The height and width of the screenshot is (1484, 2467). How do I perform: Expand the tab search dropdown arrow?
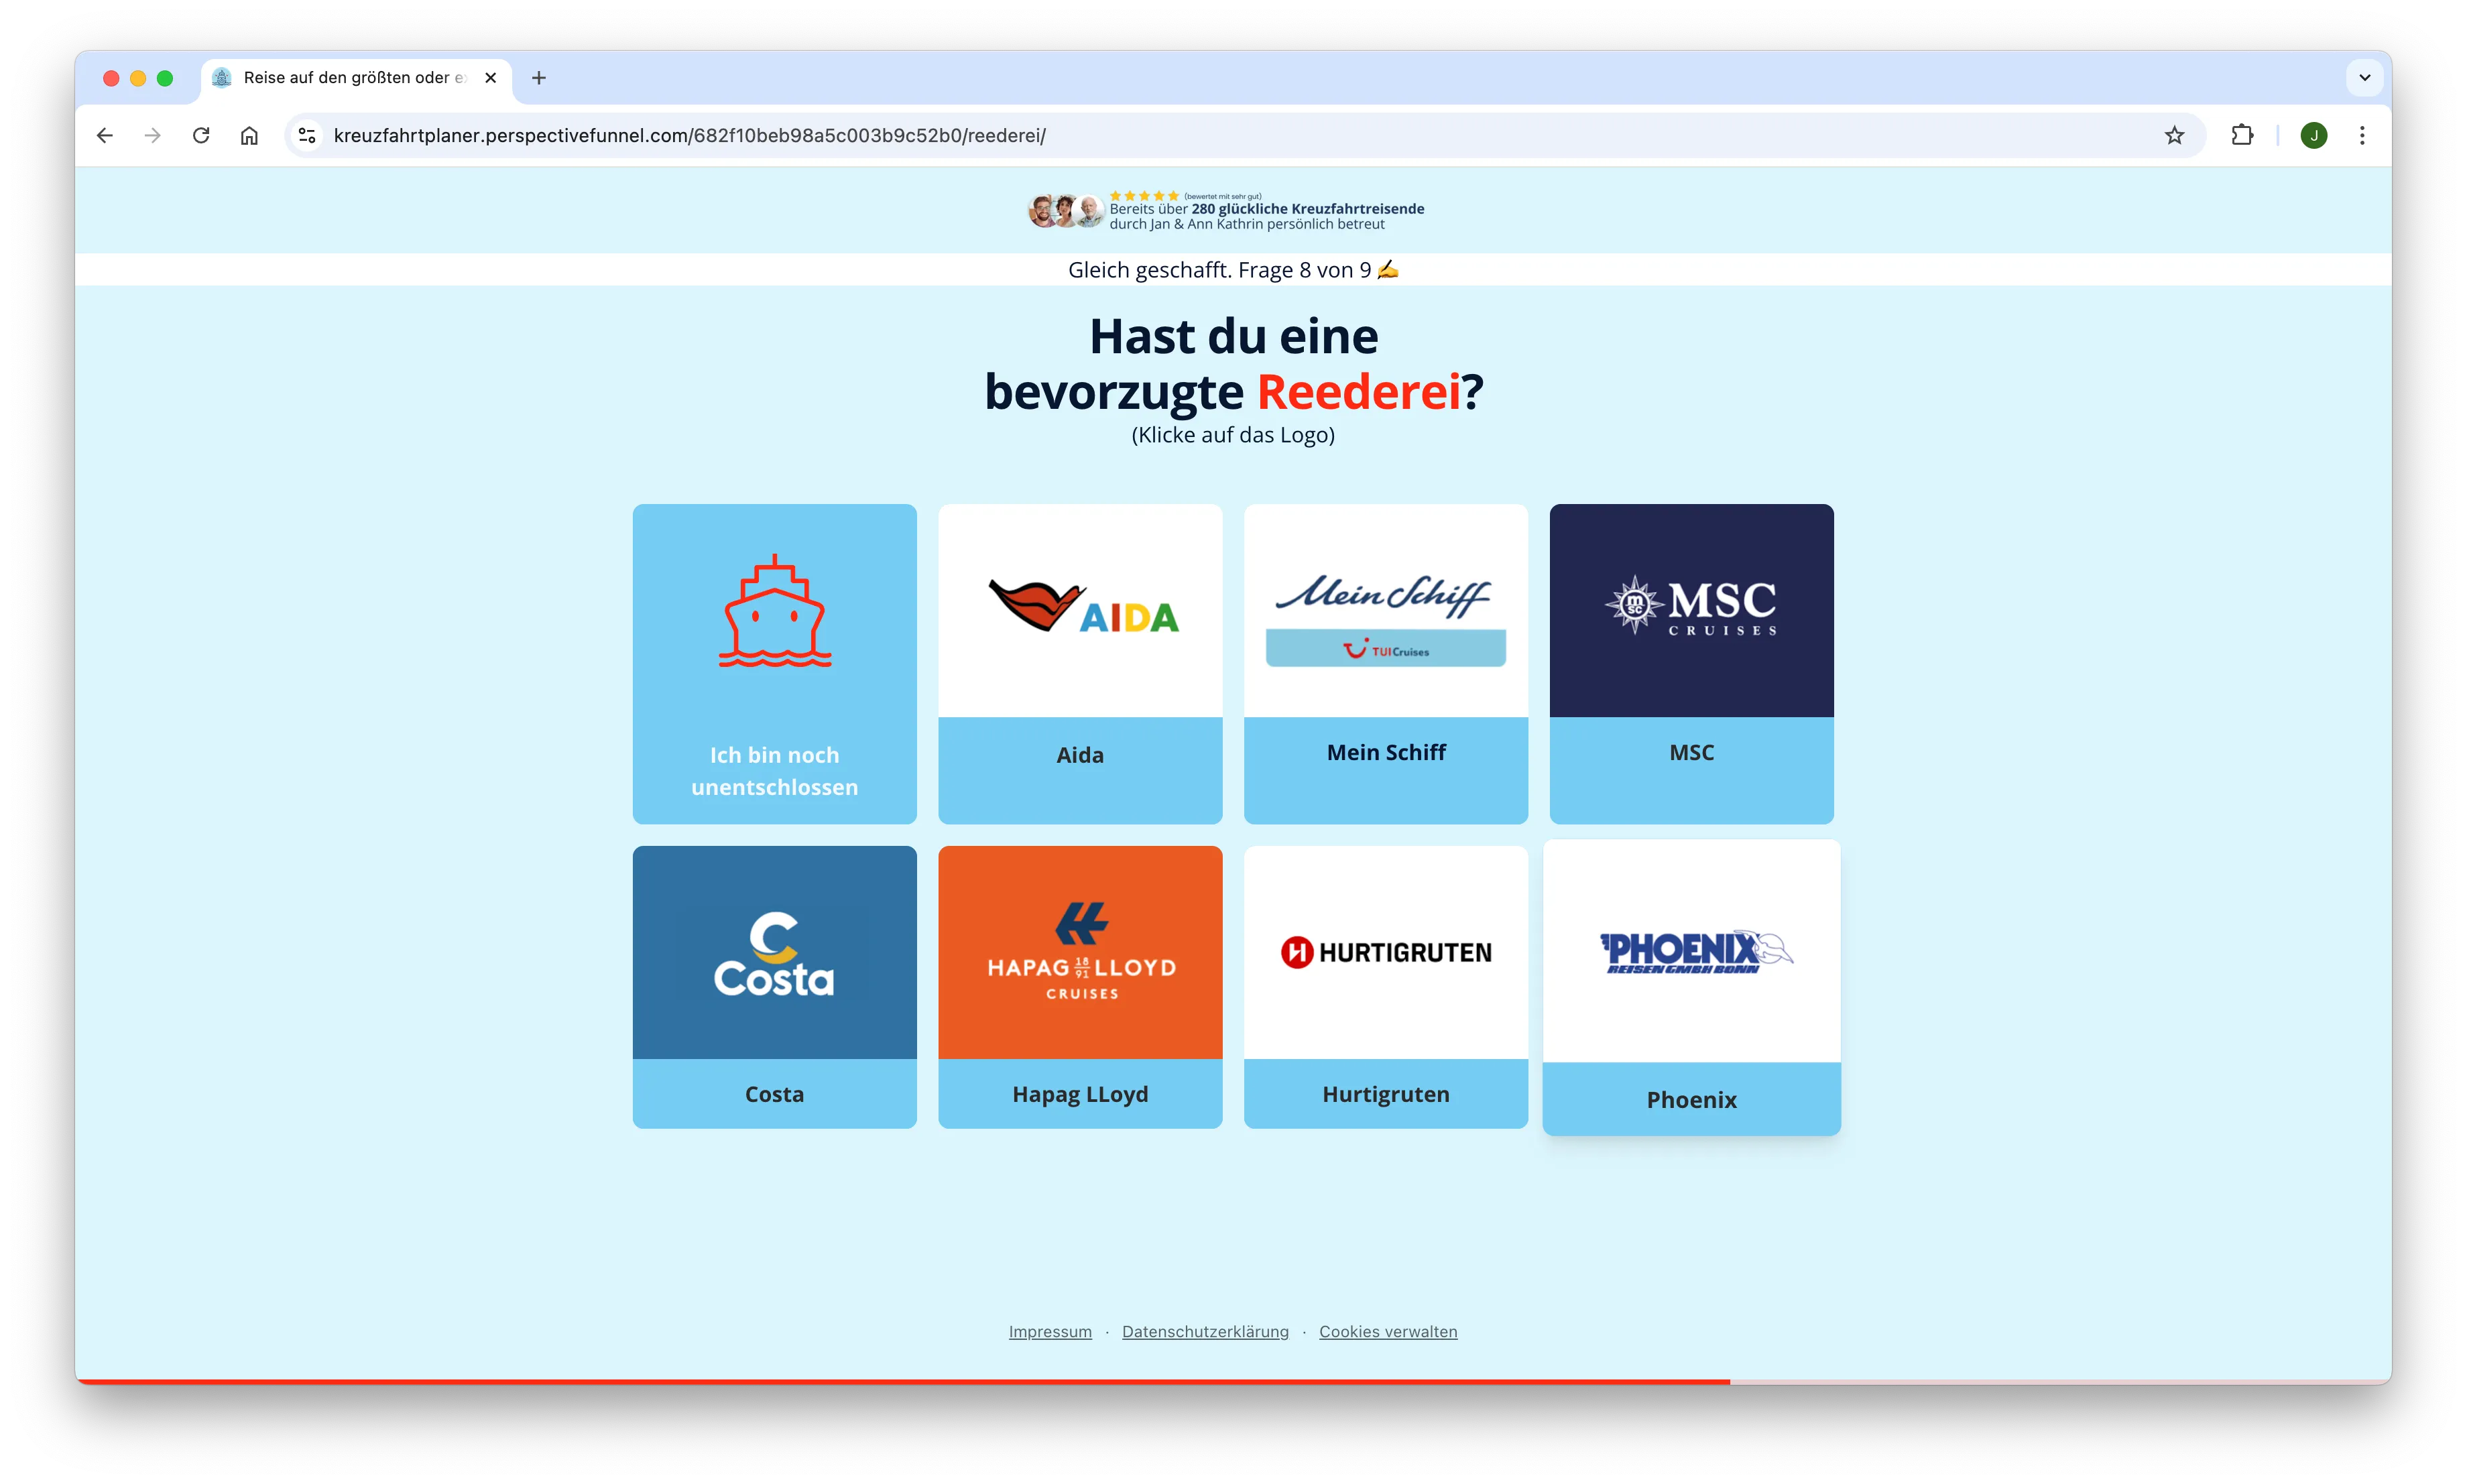coord(2364,78)
